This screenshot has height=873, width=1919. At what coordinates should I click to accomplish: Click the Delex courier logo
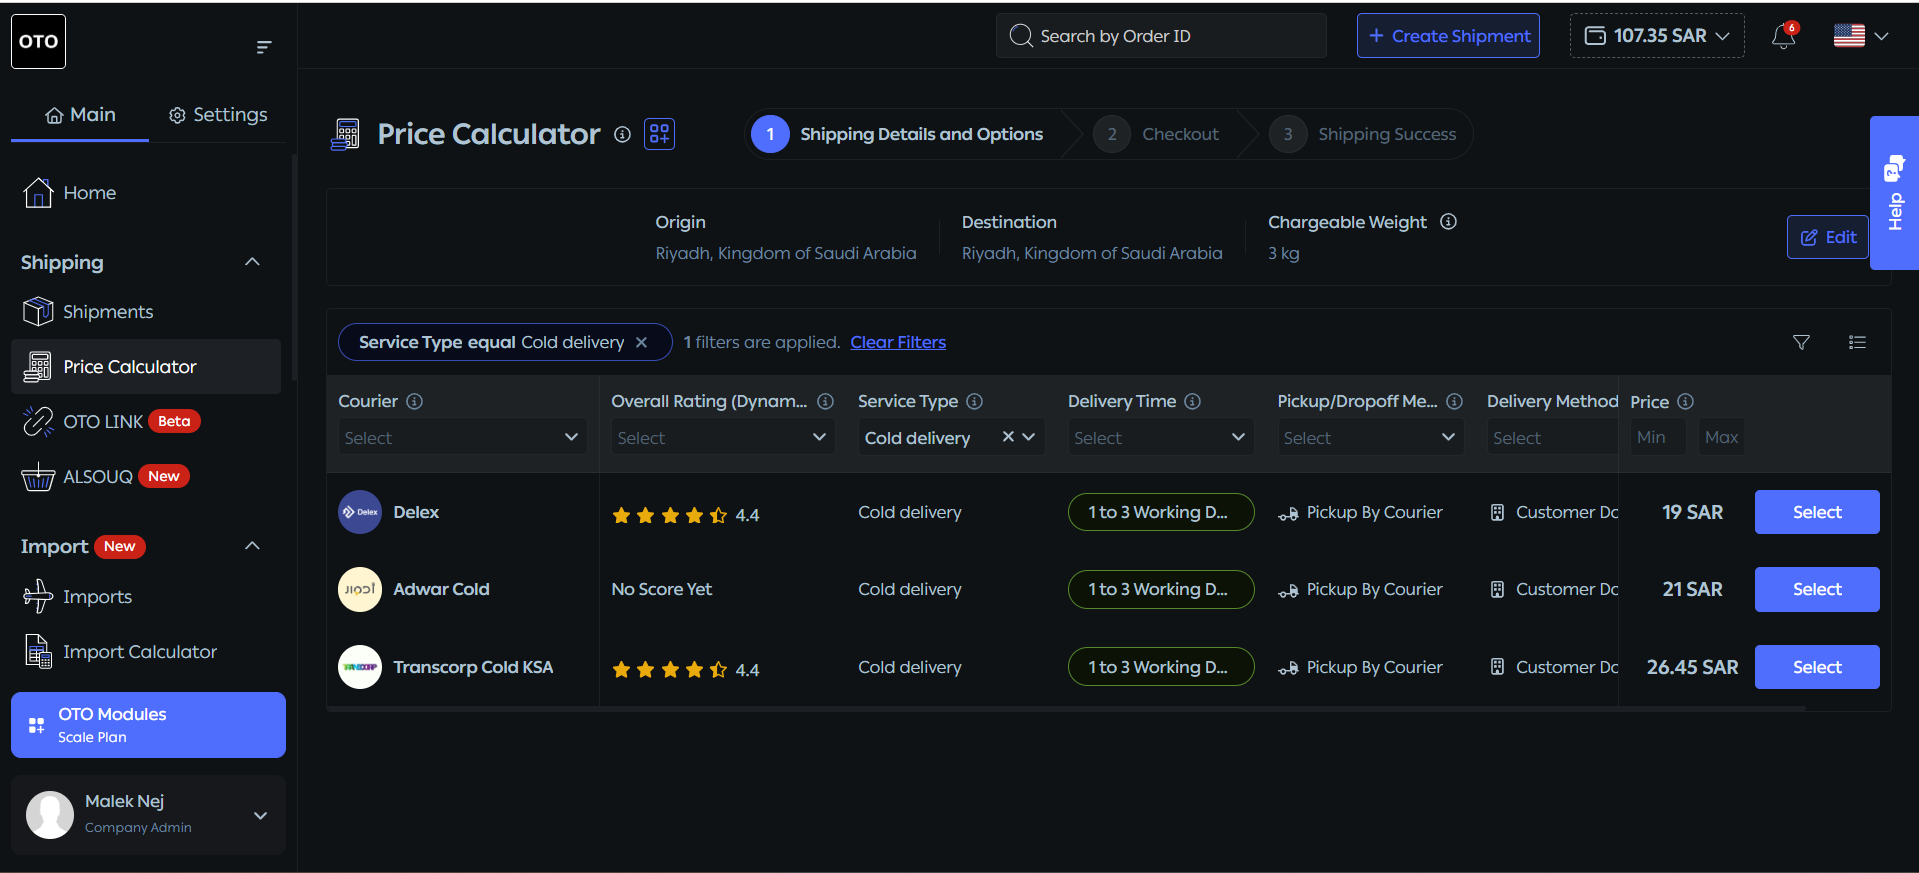360,512
